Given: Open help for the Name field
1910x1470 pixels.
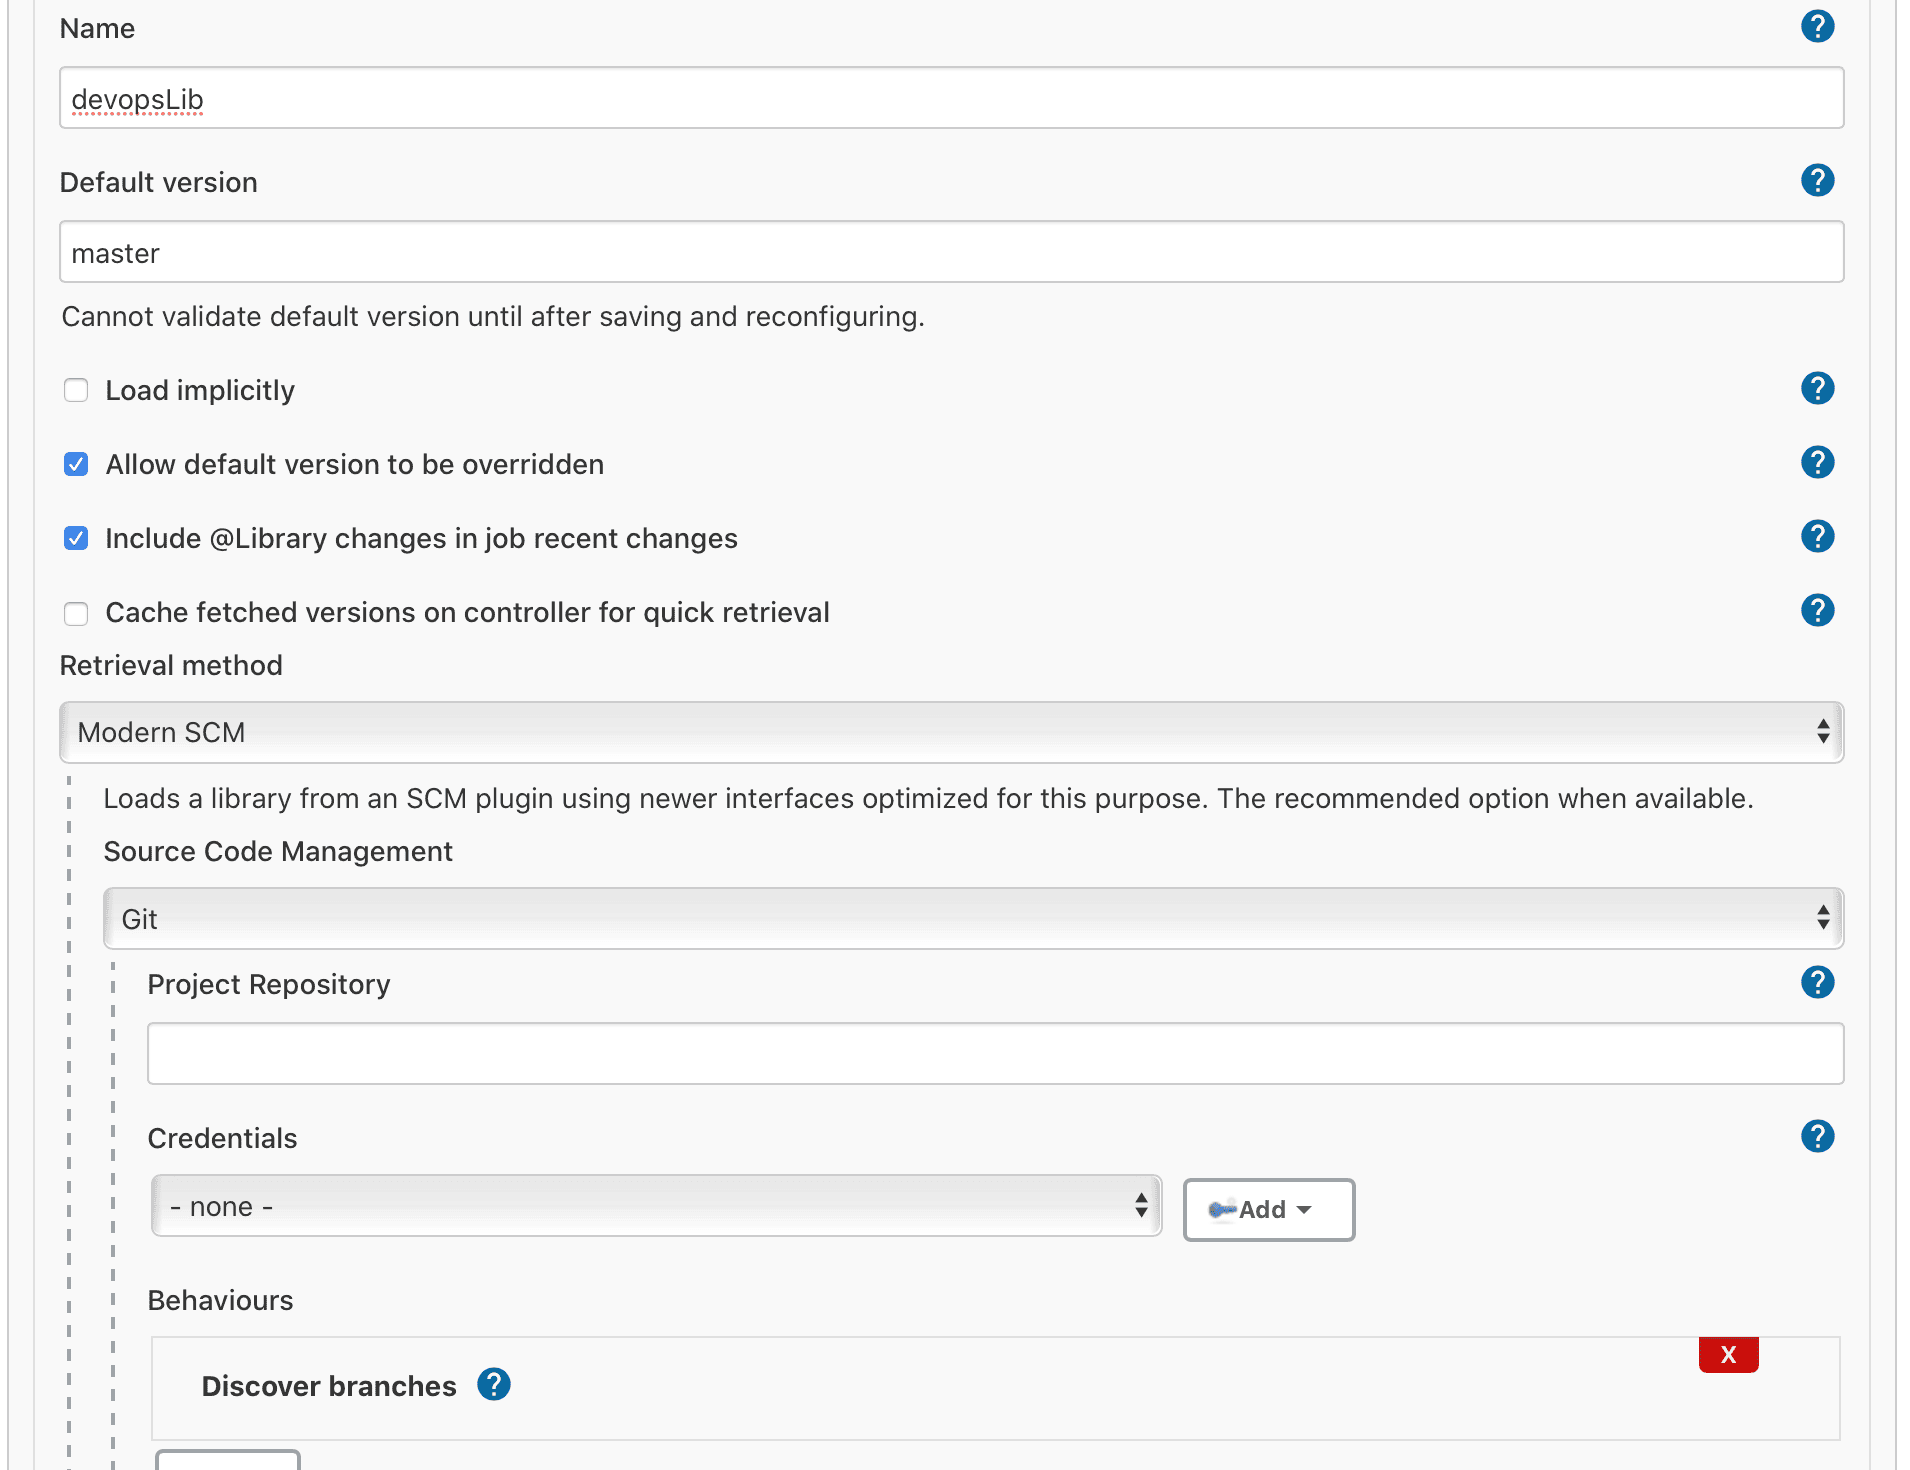Looking at the screenshot, I should (x=1818, y=27).
